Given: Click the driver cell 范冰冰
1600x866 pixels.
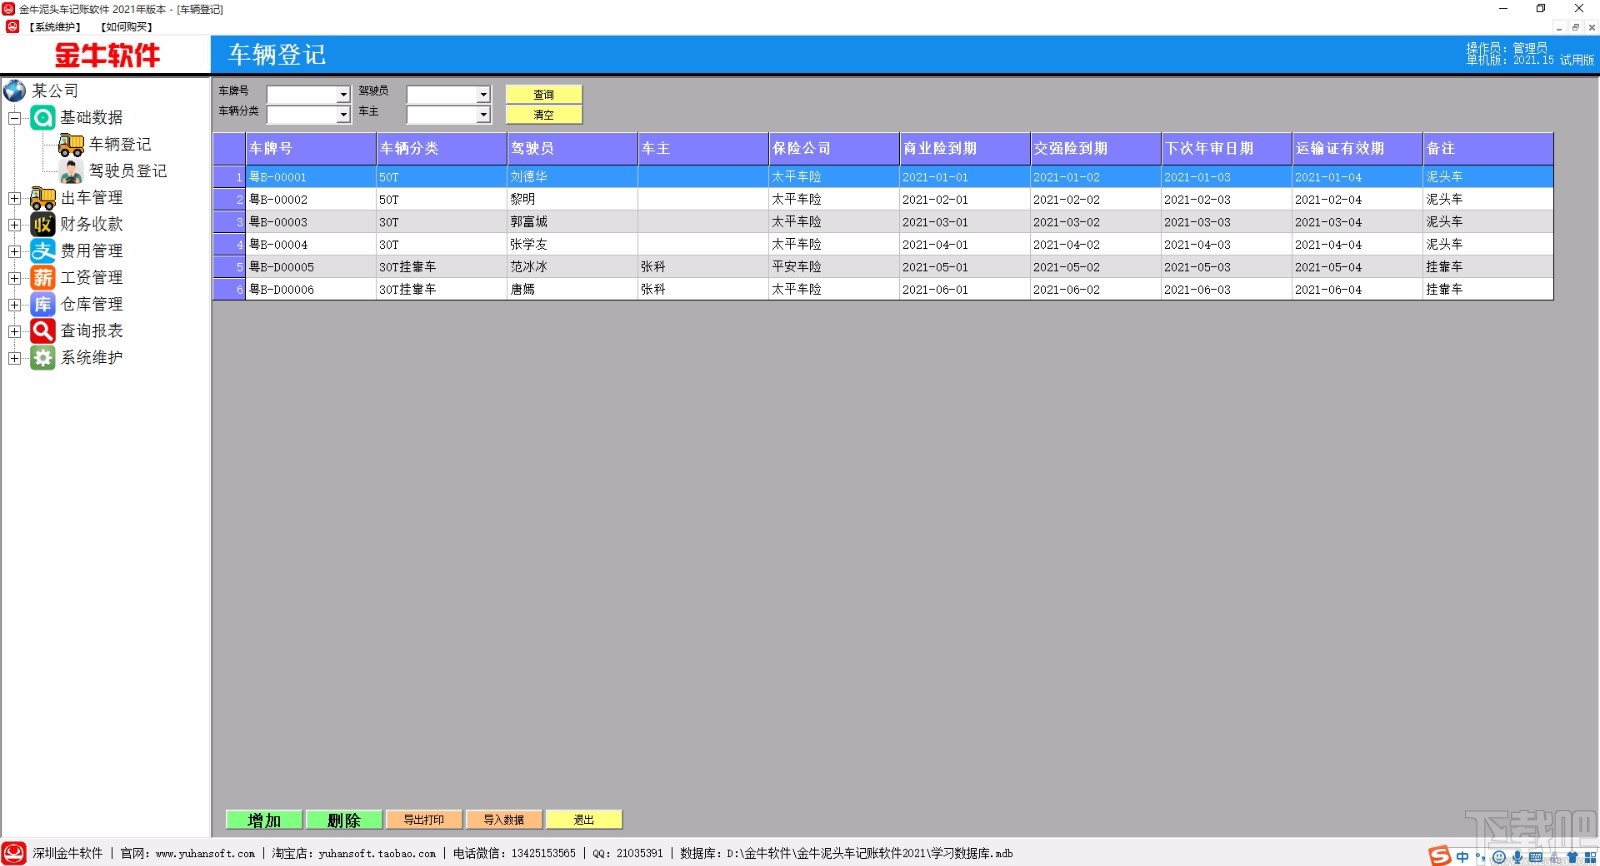Looking at the screenshot, I should point(572,267).
